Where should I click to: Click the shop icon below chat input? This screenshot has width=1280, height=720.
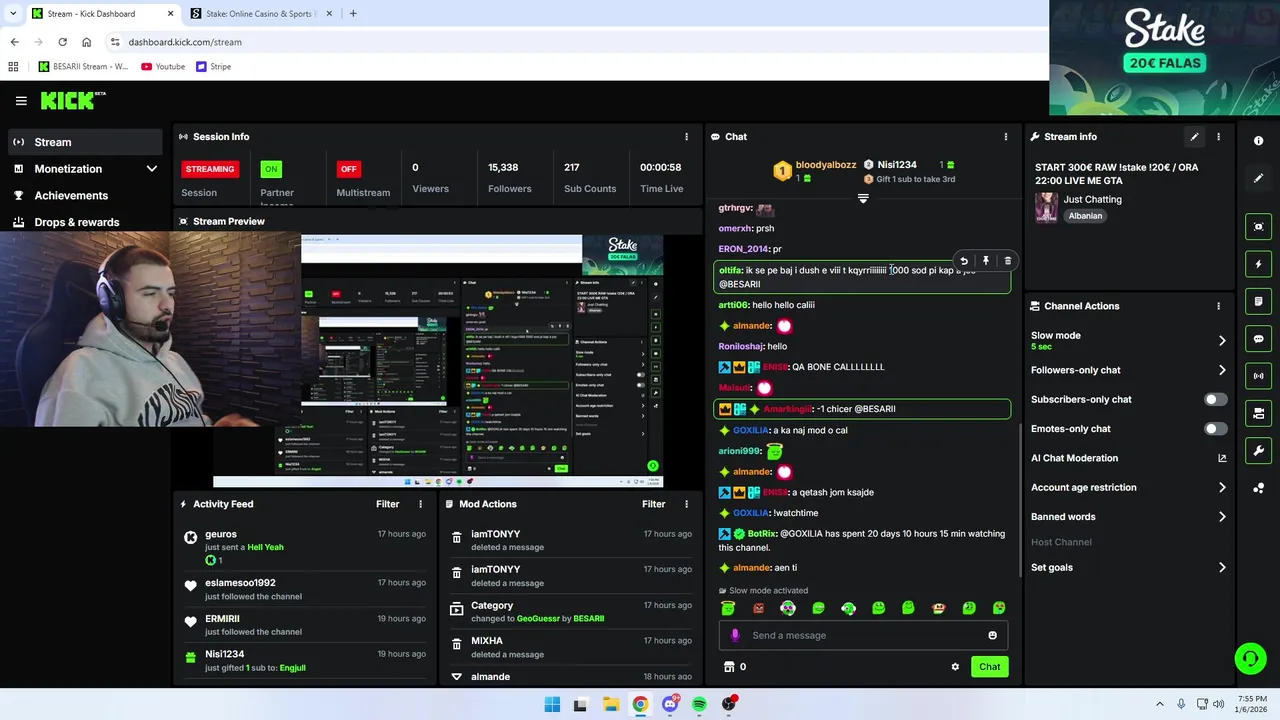click(x=729, y=667)
